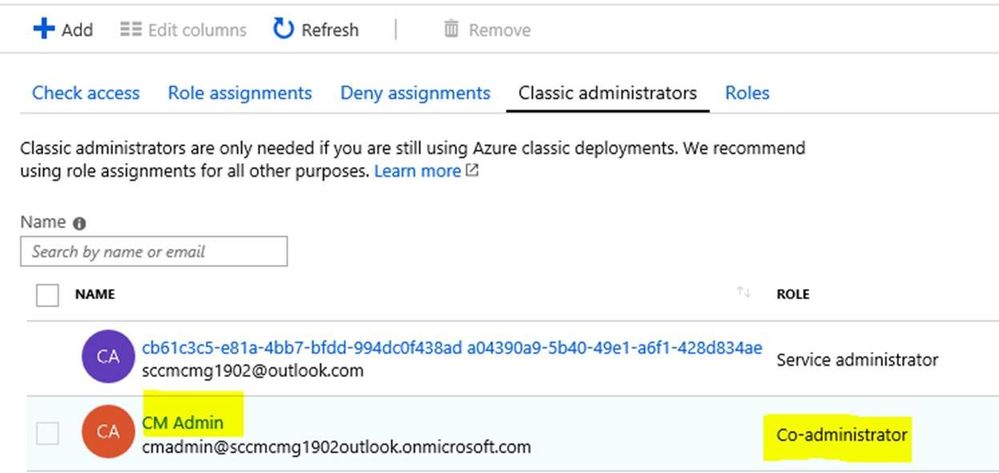This screenshot has height=473, width=999.
Task: Click the Refresh circular arrow icon
Action: (284, 29)
